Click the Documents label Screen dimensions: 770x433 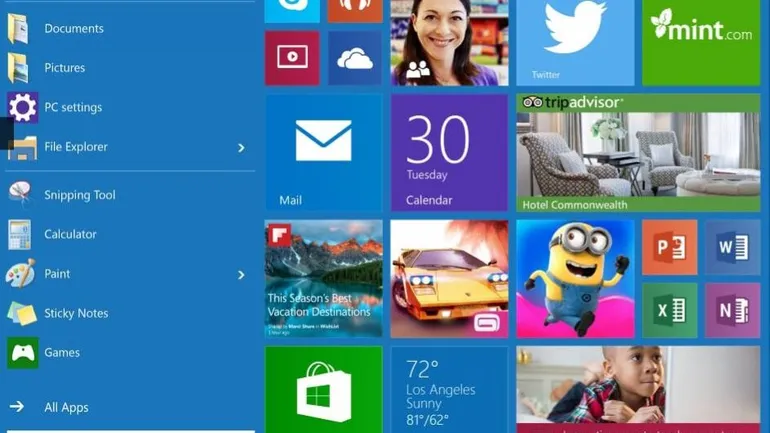pyautogui.click(x=74, y=28)
